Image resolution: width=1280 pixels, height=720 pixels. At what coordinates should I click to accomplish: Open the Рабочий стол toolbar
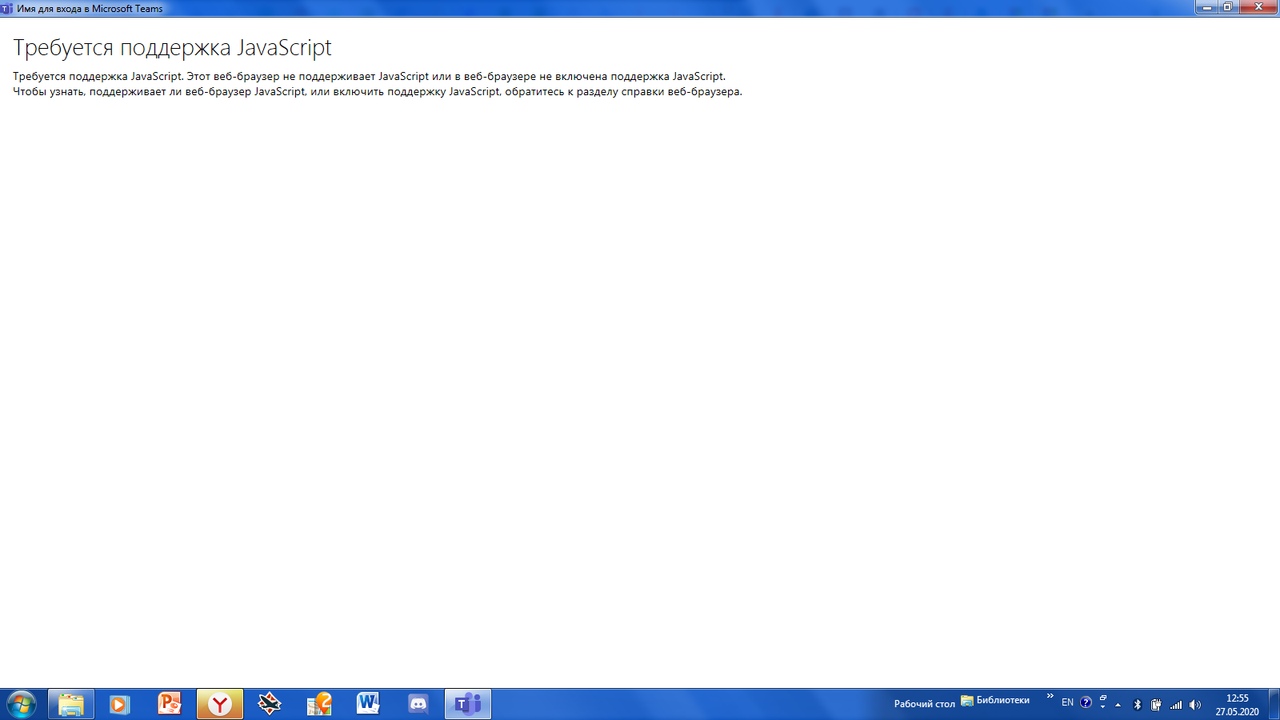[924, 704]
